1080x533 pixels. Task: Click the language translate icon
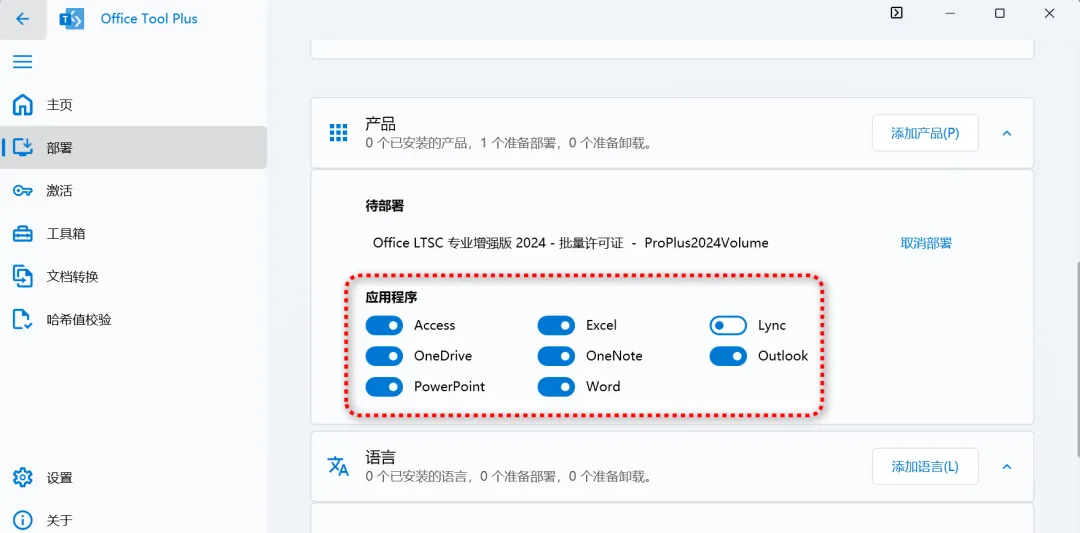[338, 466]
